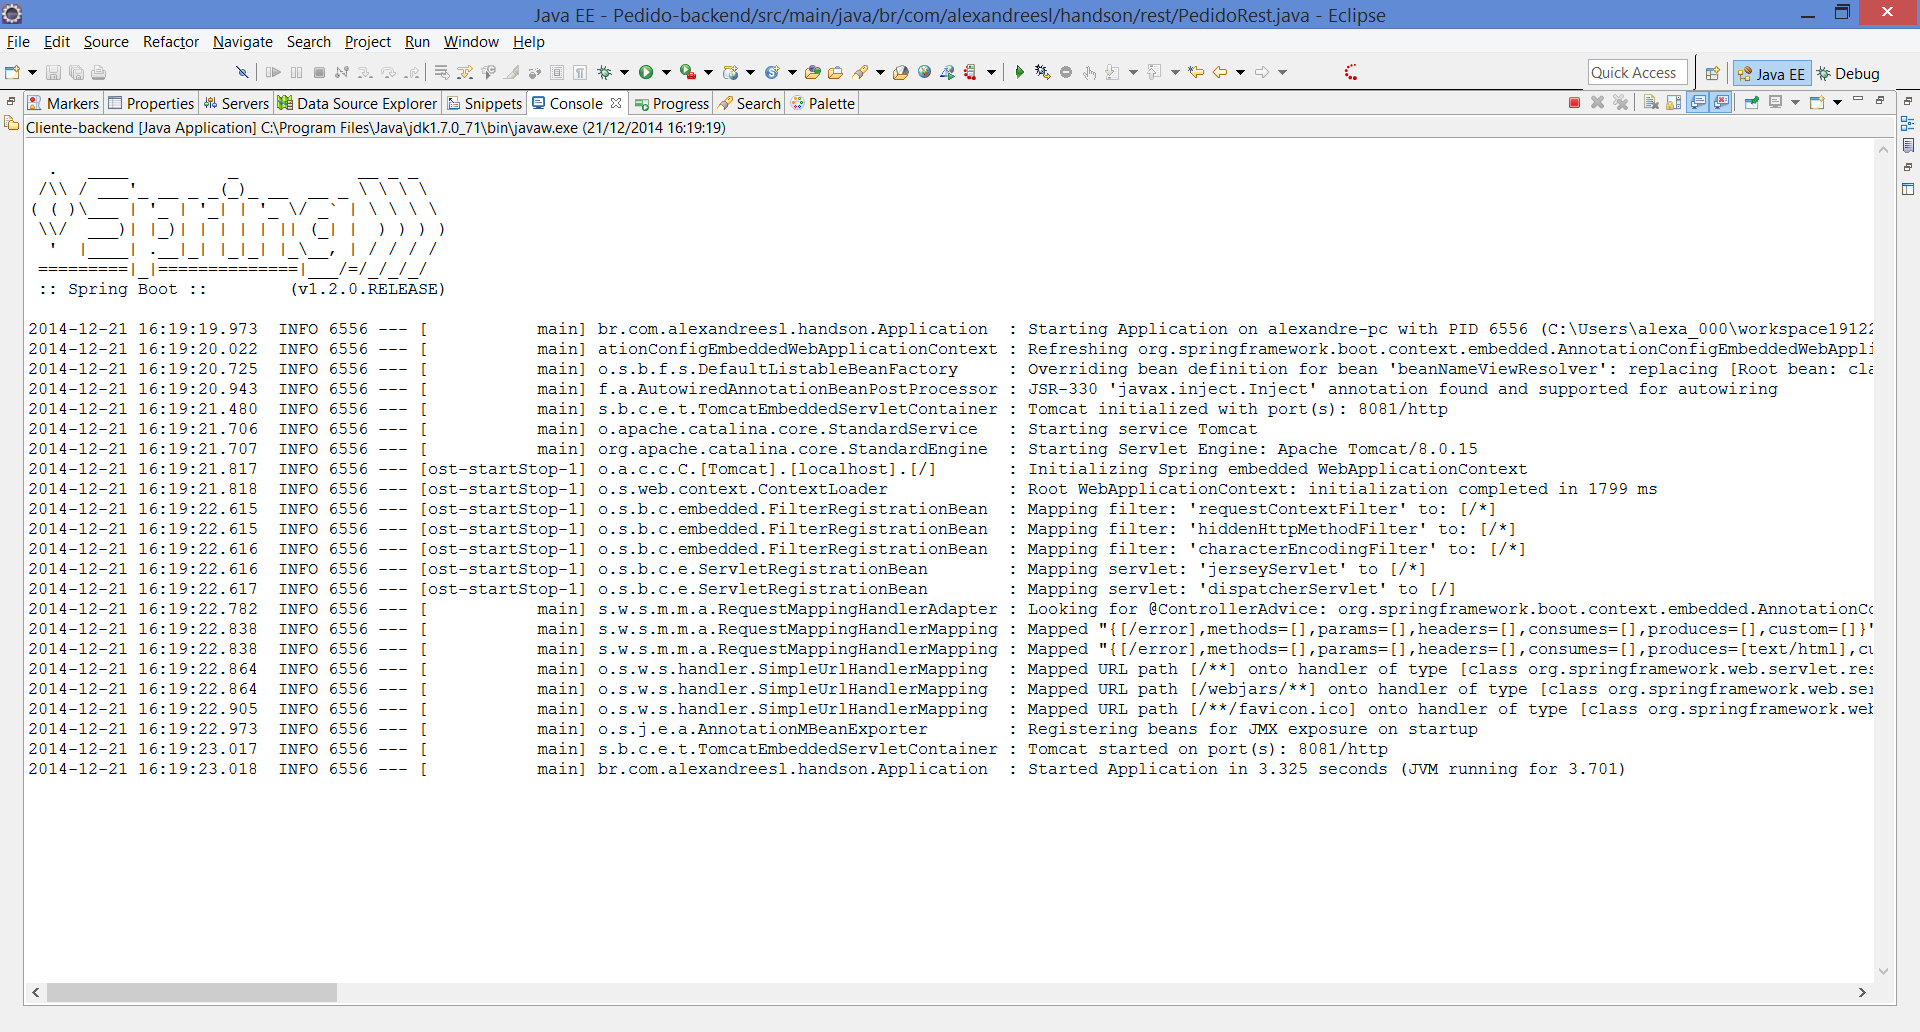
Task: Click the Remove All Terminated Launches icon
Action: [x=1621, y=102]
